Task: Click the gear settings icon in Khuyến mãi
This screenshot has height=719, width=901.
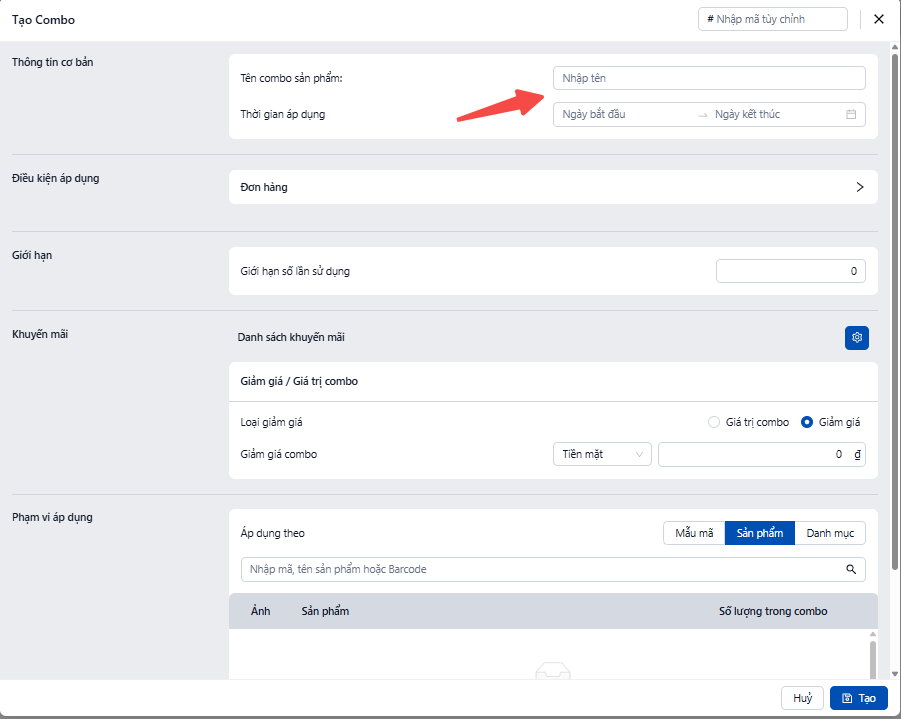Action: point(856,338)
